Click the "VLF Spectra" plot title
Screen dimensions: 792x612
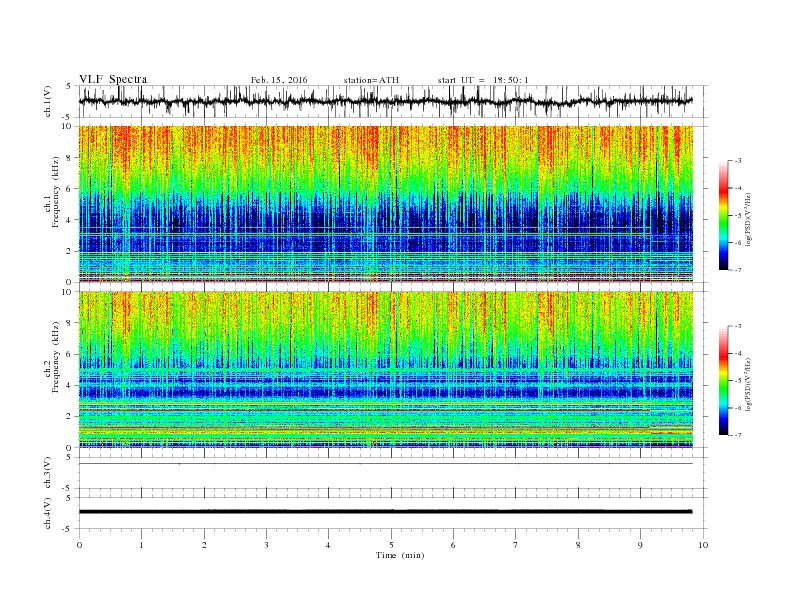(113, 79)
